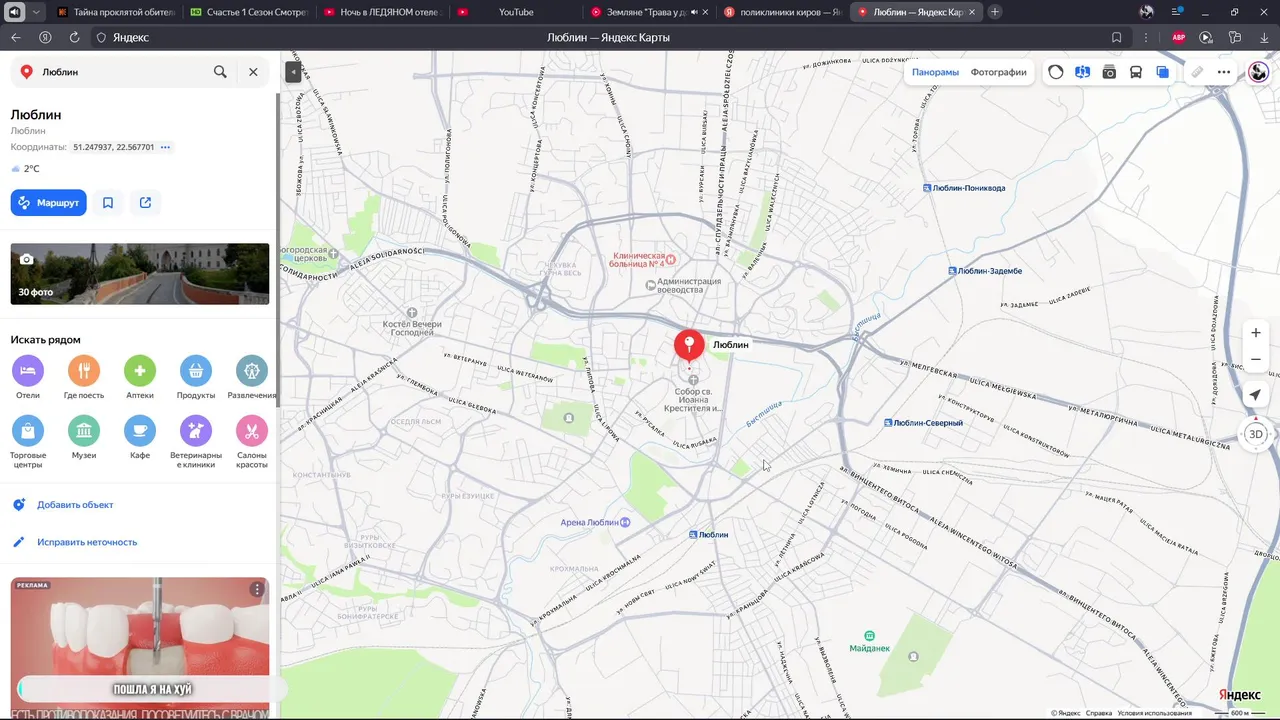Open Справка footer link

(1099, 713)
